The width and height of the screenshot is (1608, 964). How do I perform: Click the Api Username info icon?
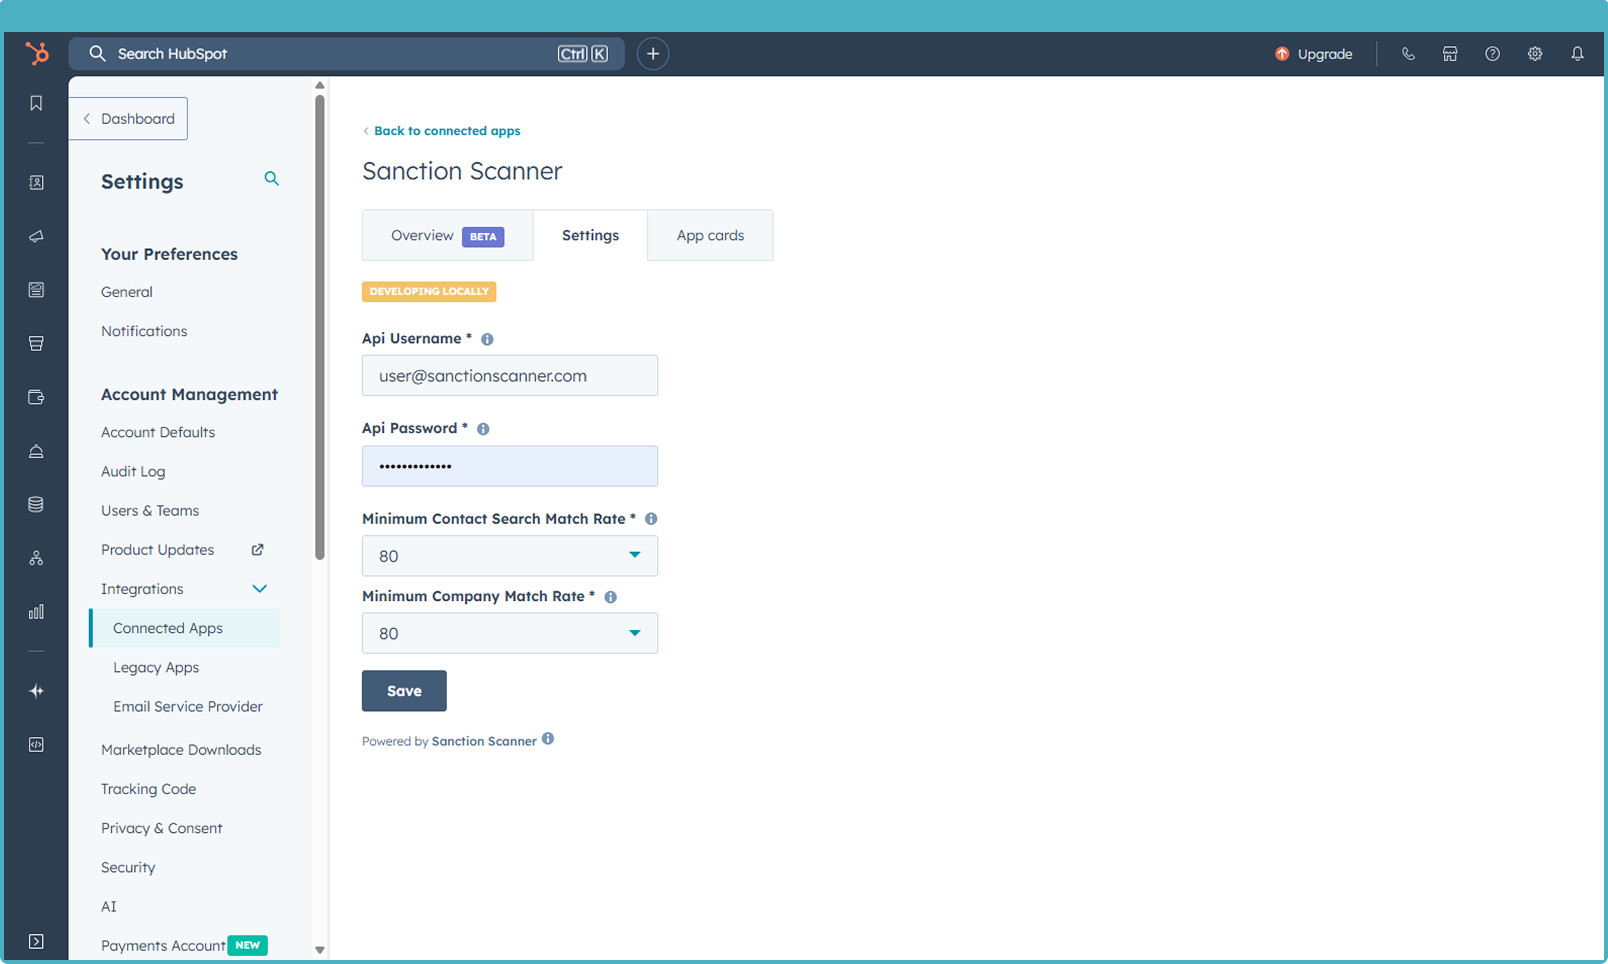pyautogui.click(x=487, y=340)
